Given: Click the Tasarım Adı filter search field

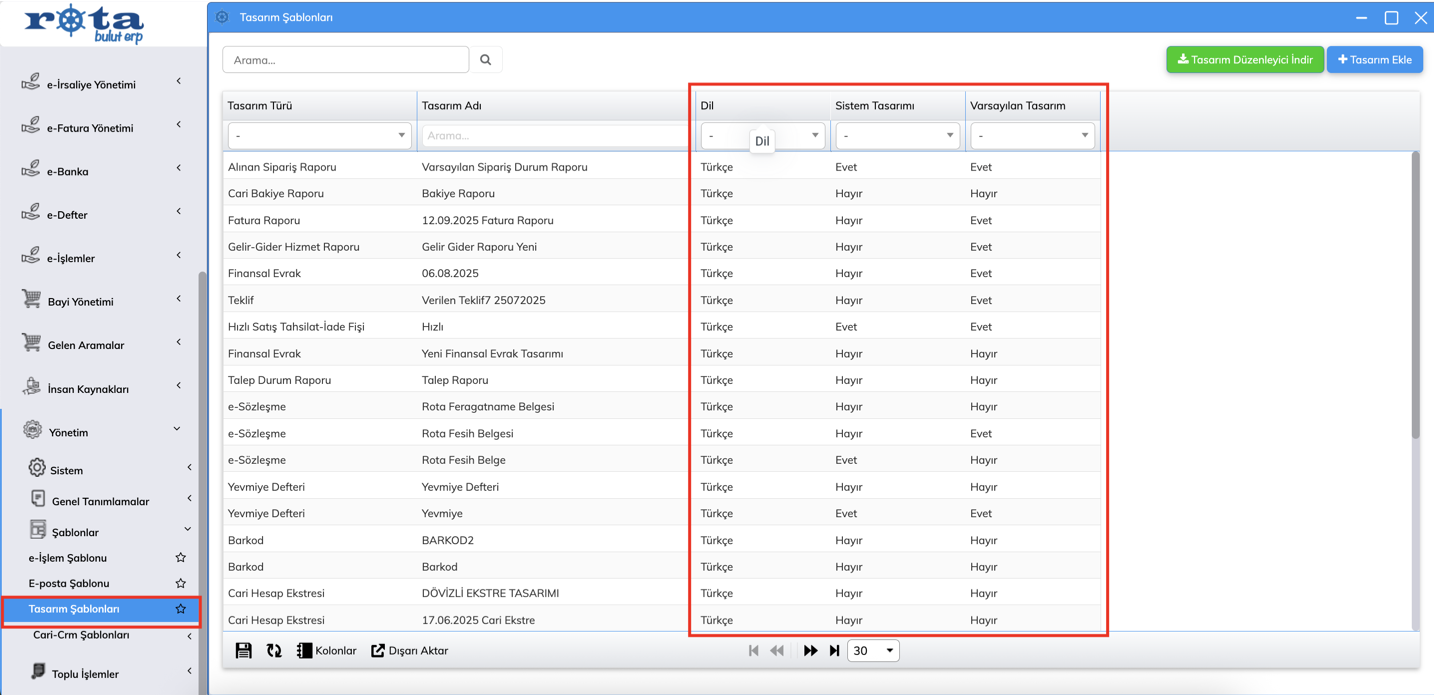Looking at the screenshot, I should [x=555, y=136].
